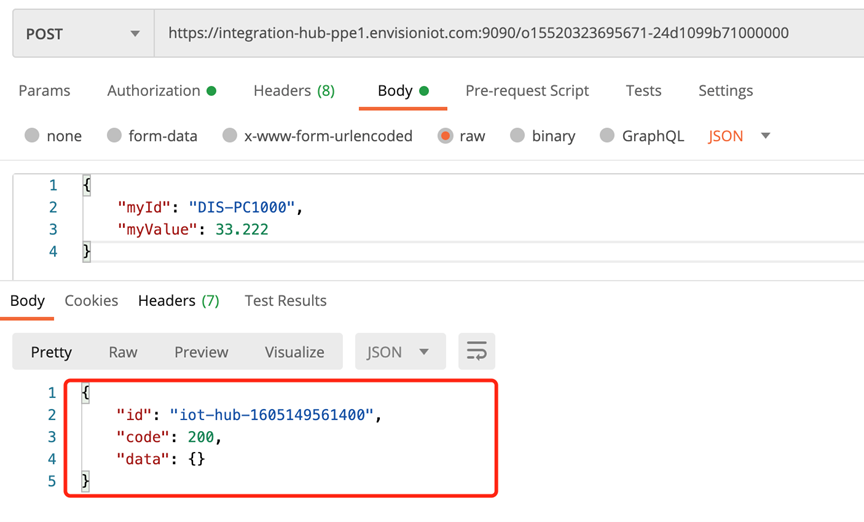Expand the orange JSON body format dropdown
The height and width of the screenshot is (522, 864).
[739, 136]
